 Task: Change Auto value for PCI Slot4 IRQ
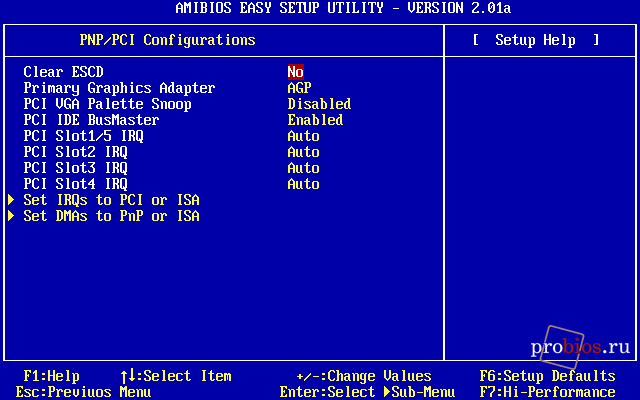point(303,184)
